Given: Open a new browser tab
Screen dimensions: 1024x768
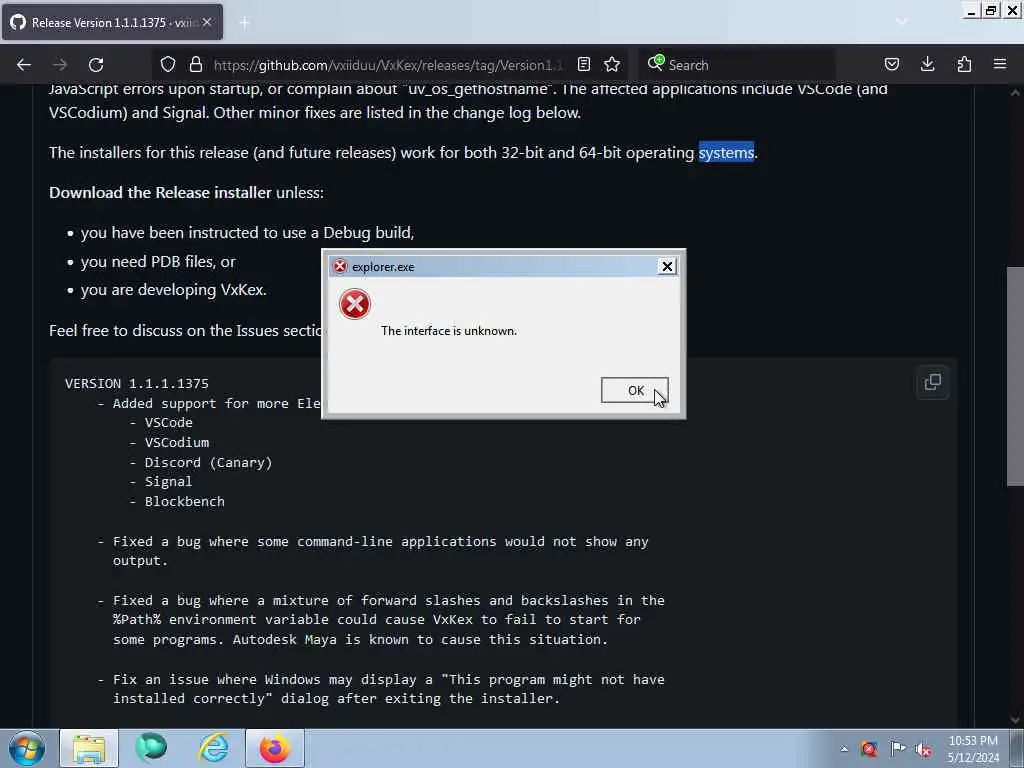Looking at the screenshot, I should tap(244, 23).
